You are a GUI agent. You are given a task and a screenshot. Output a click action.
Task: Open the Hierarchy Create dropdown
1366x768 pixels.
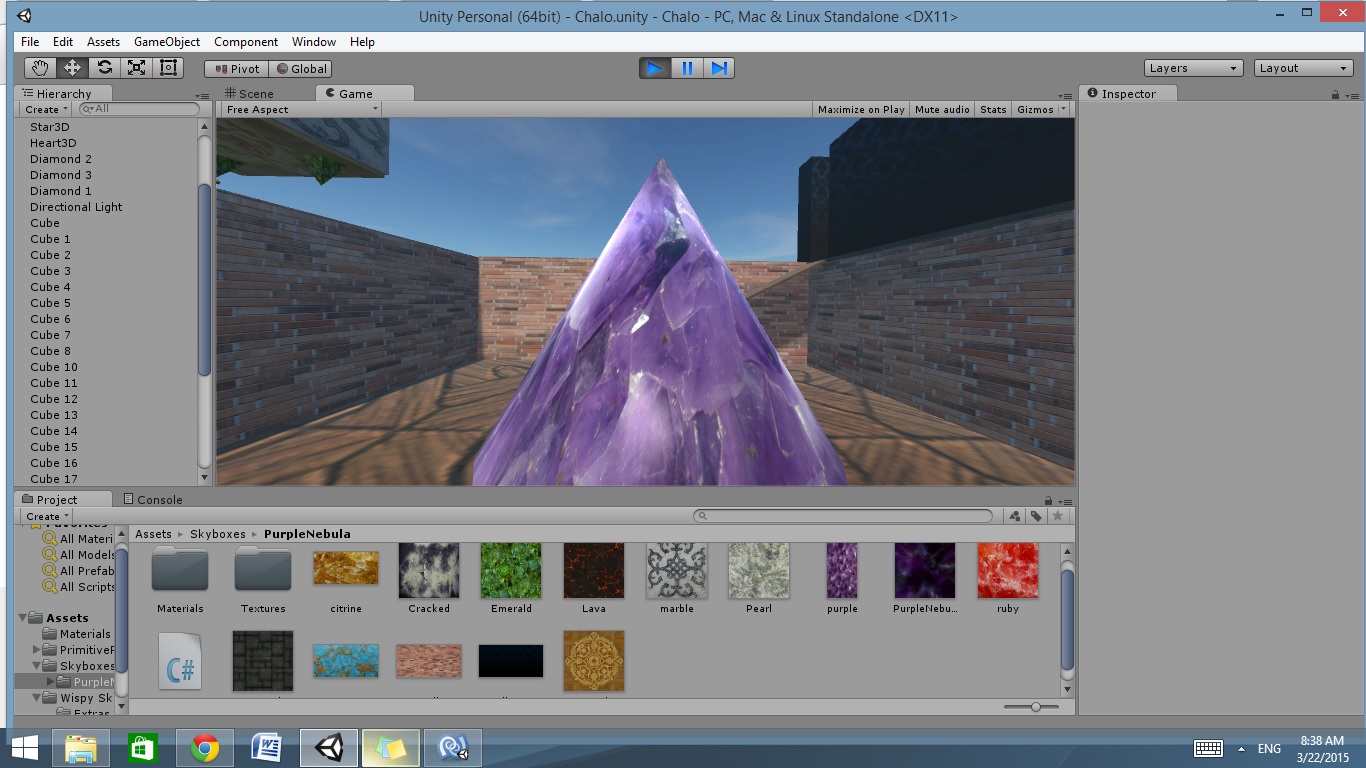coord(46,109)
